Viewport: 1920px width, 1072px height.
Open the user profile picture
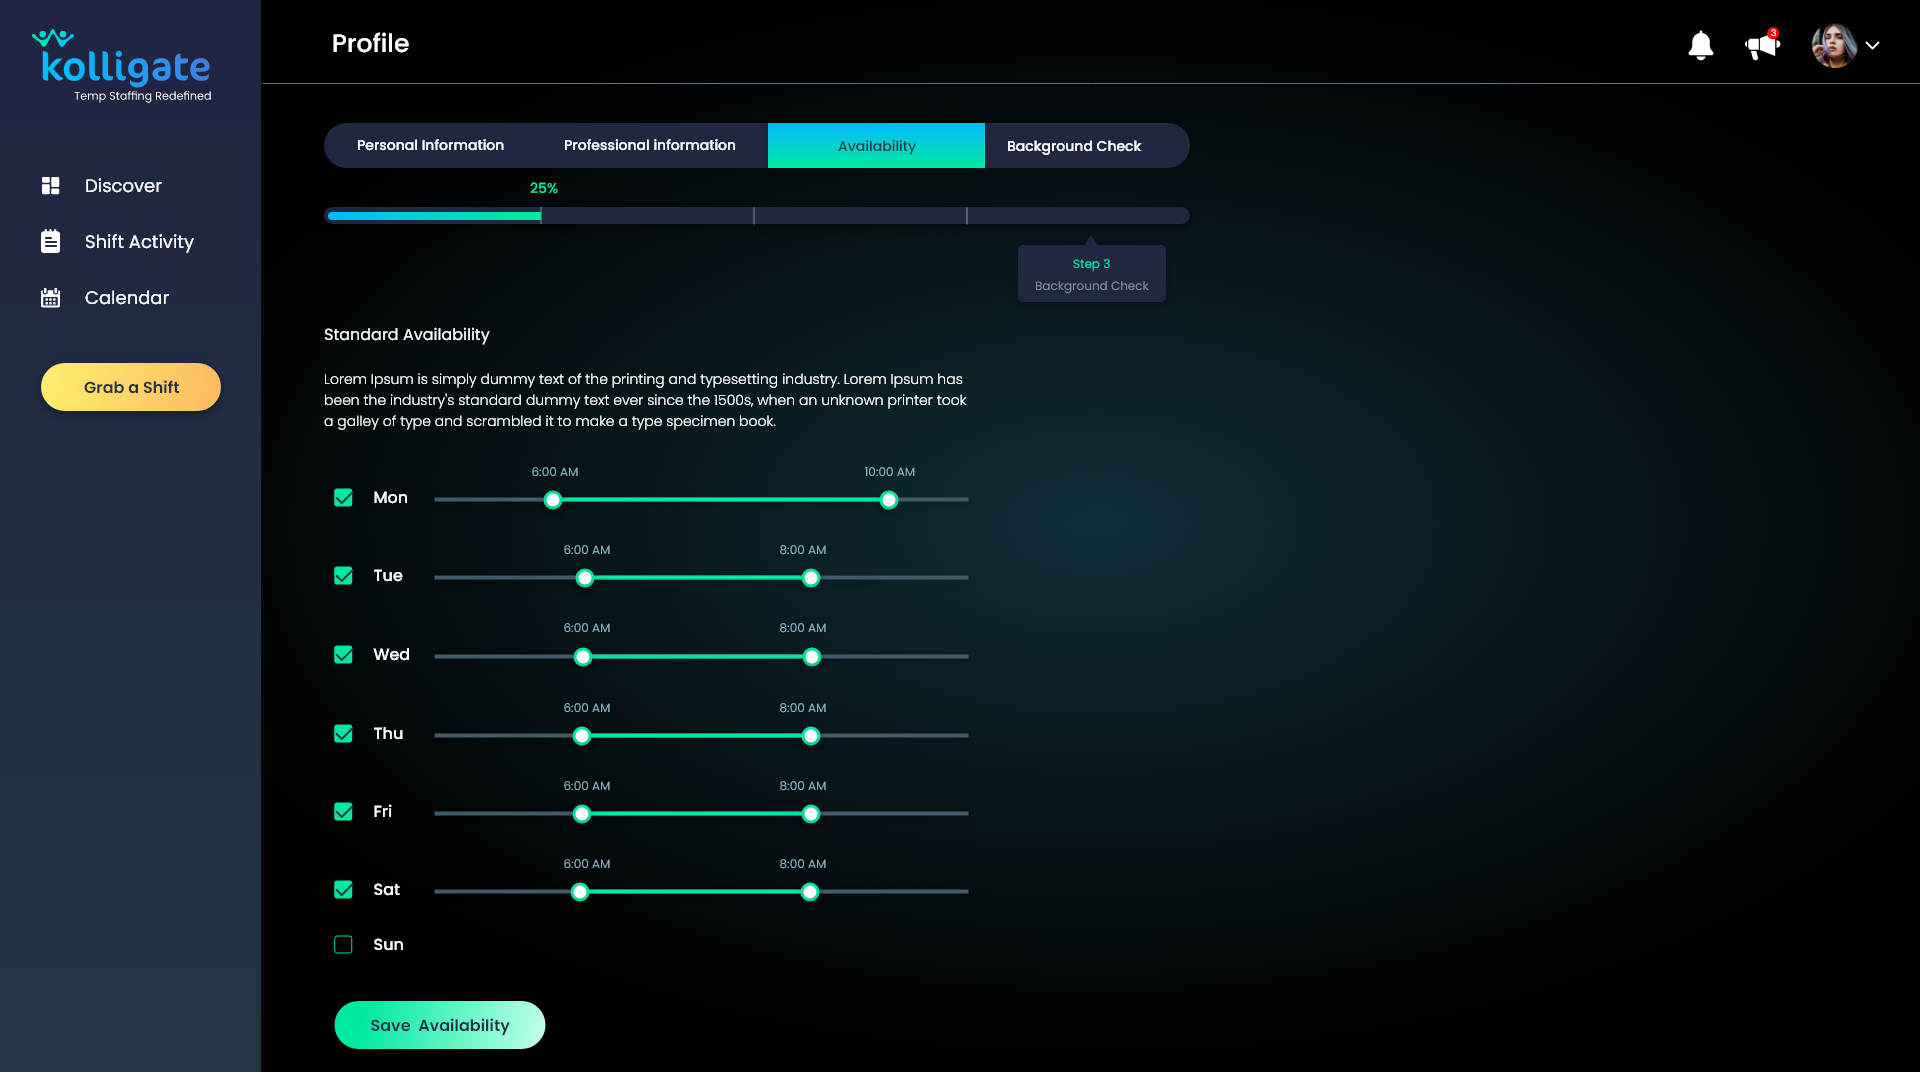1833,45
